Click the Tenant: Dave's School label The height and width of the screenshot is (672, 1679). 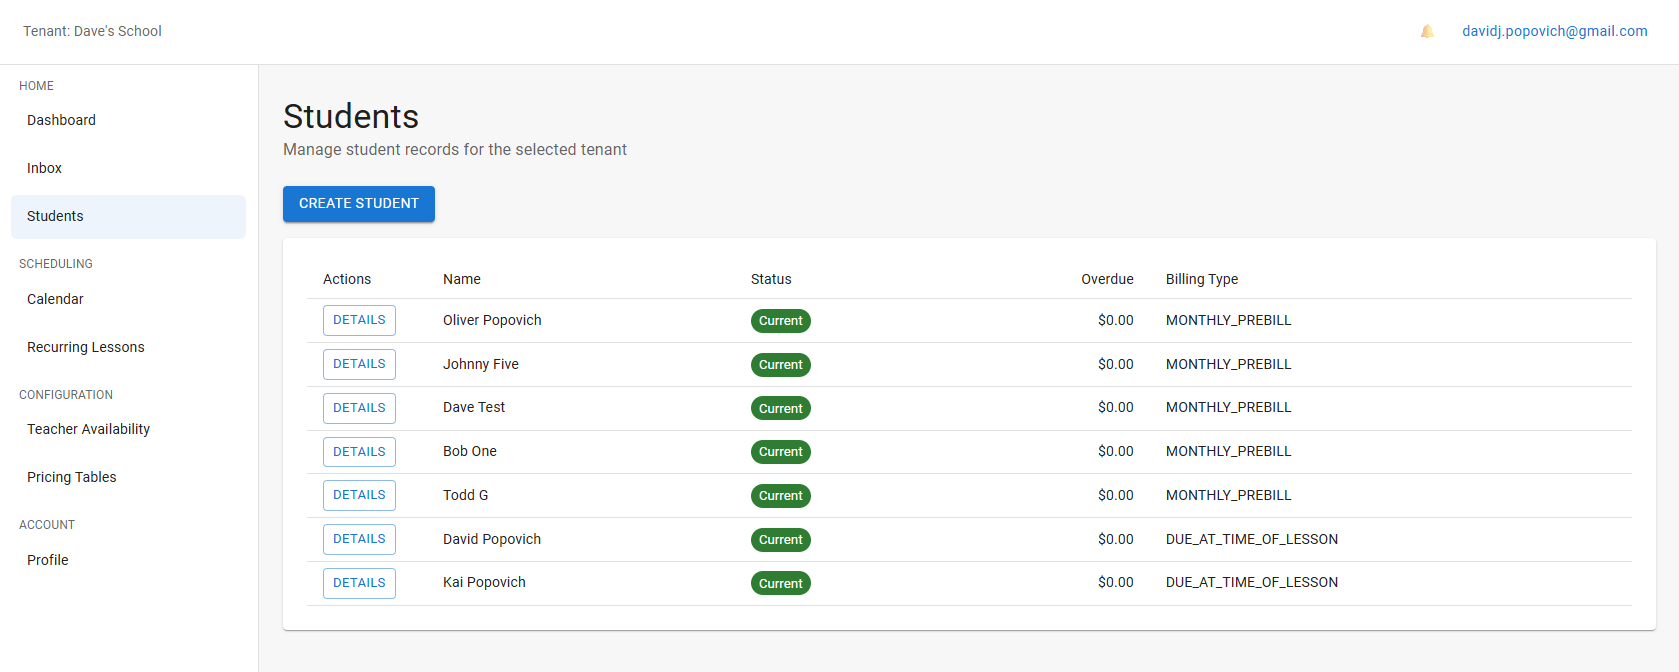(92, 31)
